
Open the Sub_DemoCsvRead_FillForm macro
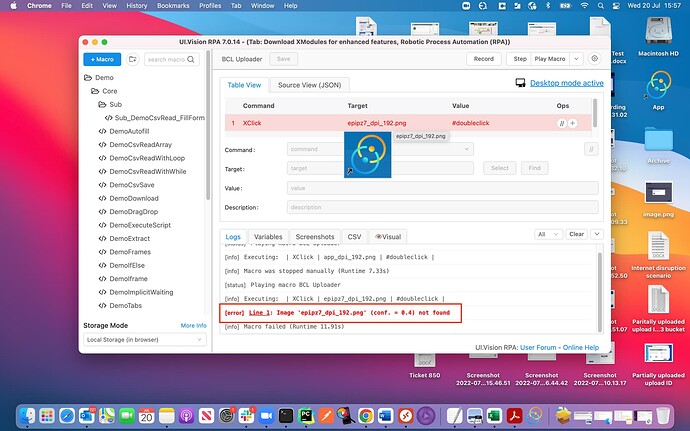tap(159, 118)
